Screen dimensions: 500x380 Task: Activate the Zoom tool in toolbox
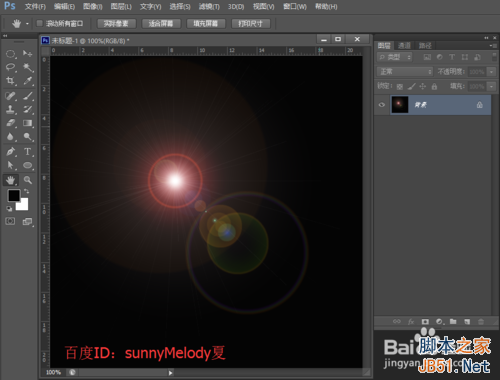click(x=28, y=180)
